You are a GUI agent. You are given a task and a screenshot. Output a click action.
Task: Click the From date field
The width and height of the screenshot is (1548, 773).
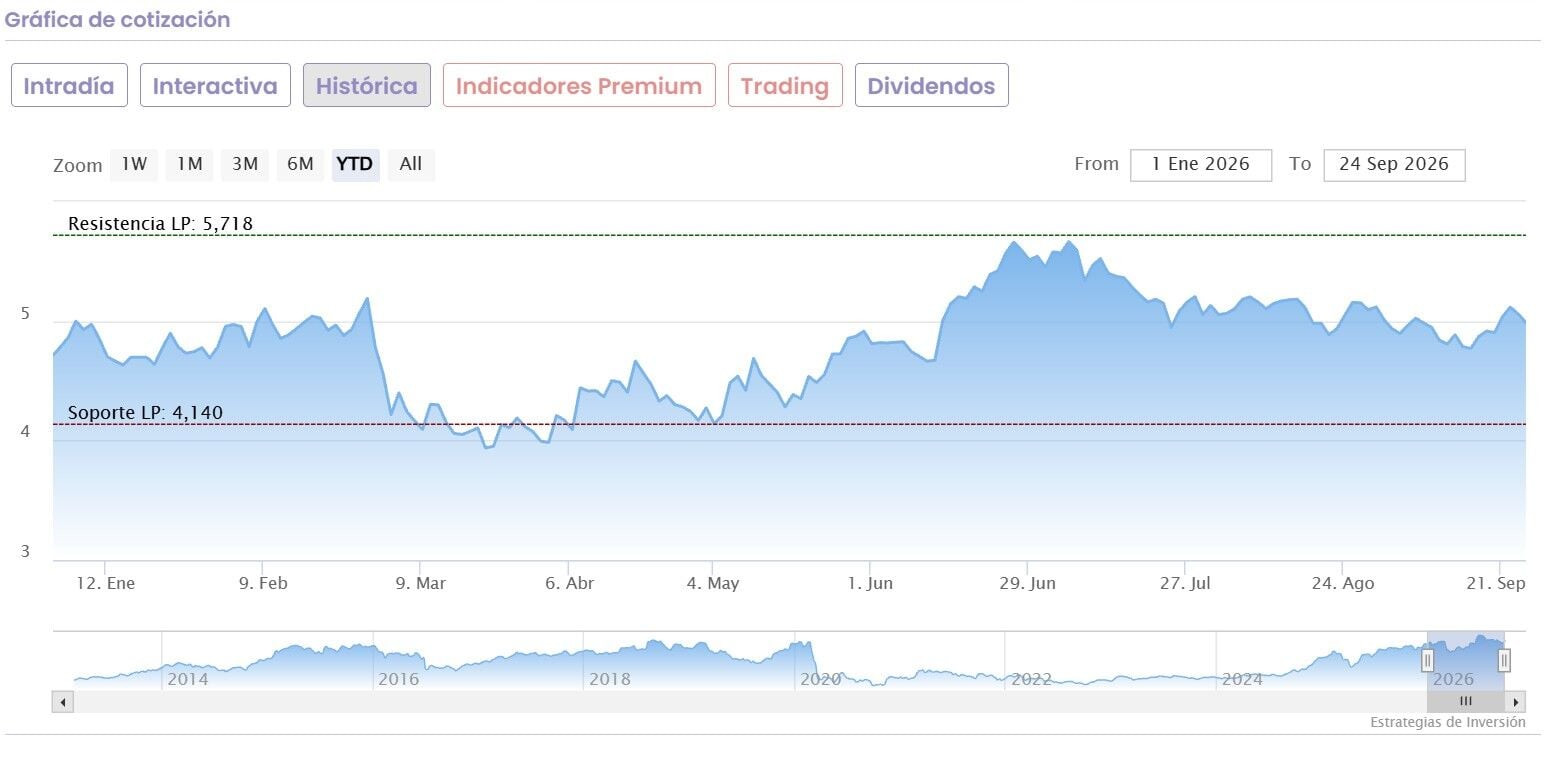click(x=1201, y=165)
